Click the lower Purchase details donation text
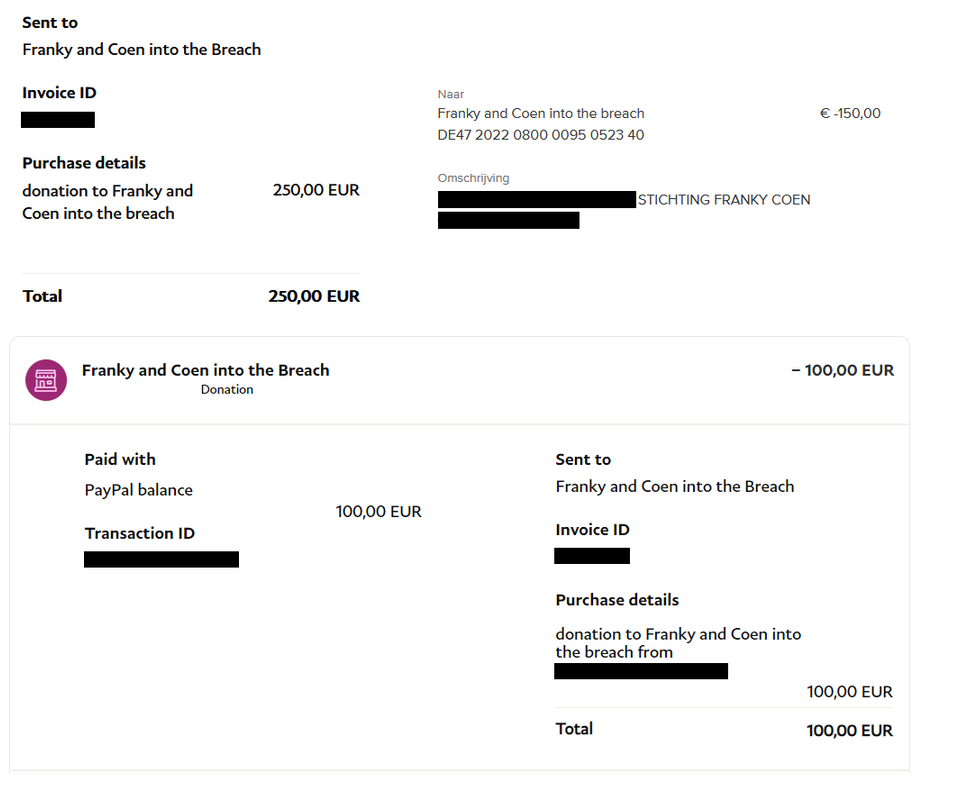The image size is (959, 800). coord(678,643)
